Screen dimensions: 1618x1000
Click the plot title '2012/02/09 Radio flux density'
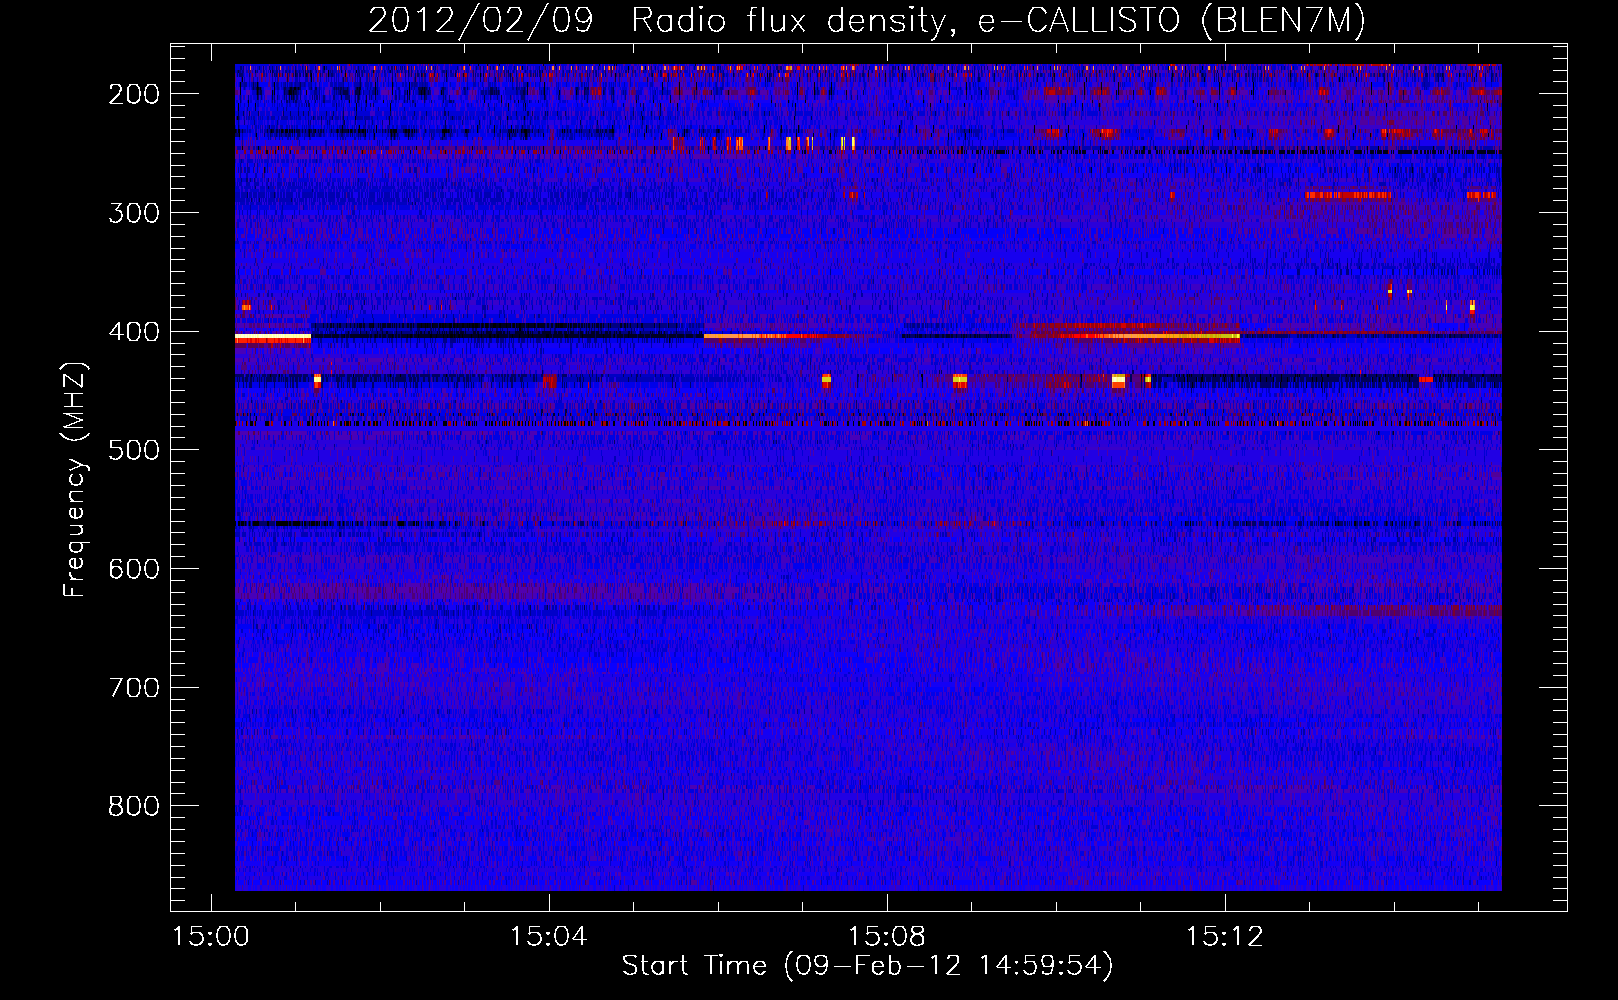[x=657, y=21]
